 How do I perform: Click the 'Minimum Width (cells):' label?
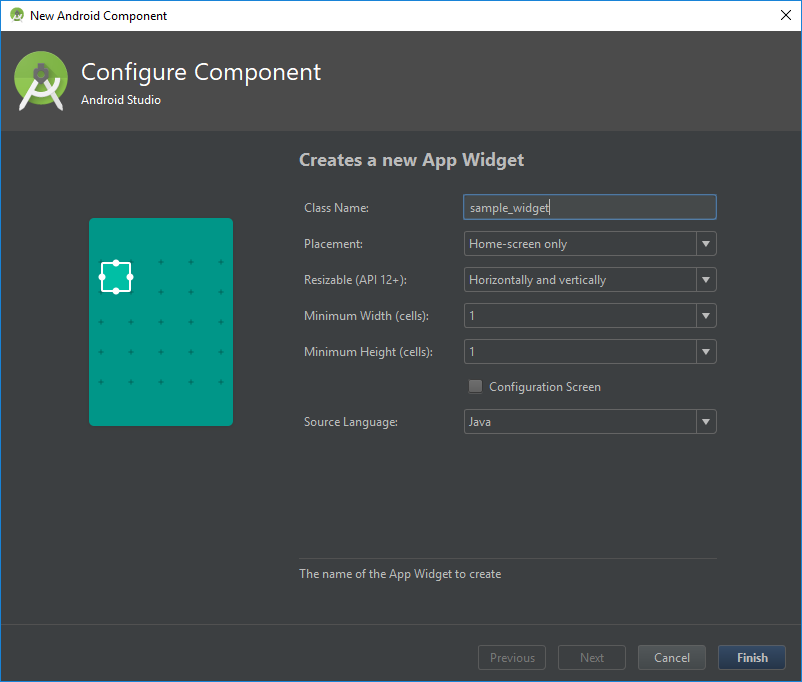pyautogui.click(x=366, y=316)
